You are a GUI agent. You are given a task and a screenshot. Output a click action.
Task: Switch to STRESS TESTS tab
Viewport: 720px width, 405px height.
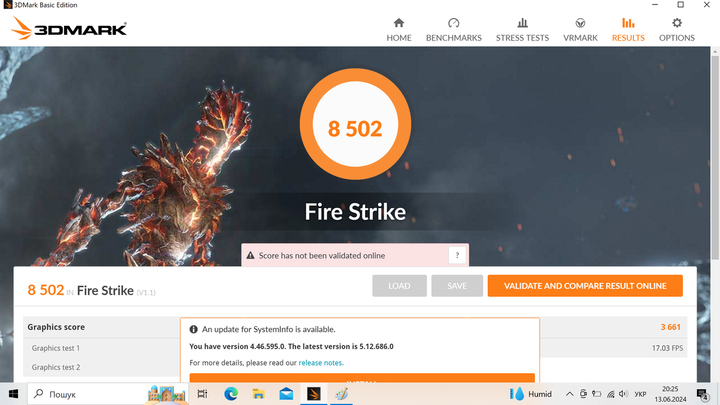(522, 30)
